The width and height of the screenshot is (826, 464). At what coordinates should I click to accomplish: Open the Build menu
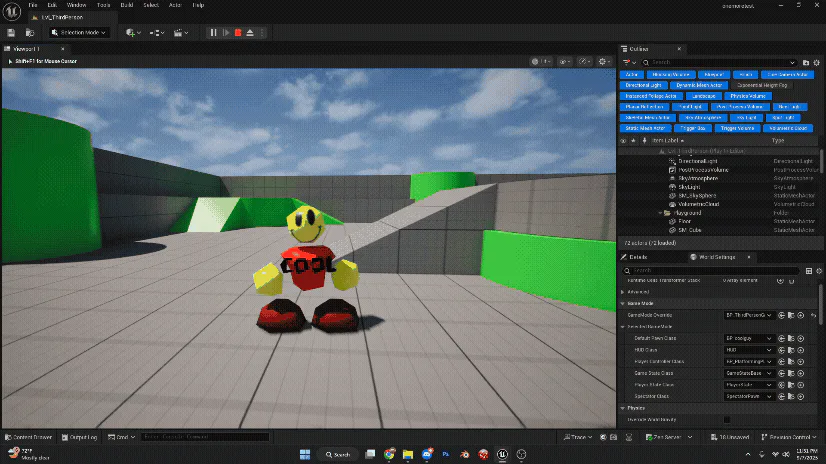coord(127,5)
